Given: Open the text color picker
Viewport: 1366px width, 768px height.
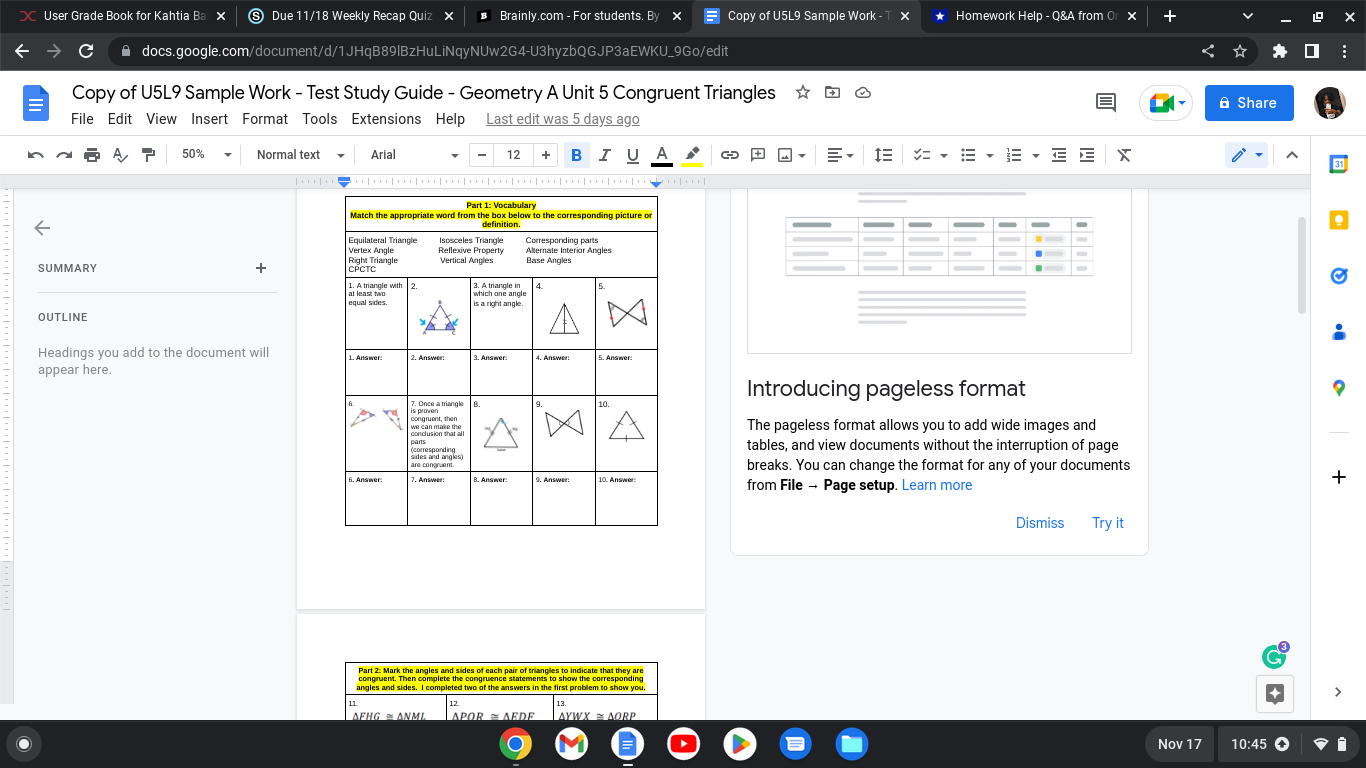Looking at the screenshot, I should tap(661, 154).
